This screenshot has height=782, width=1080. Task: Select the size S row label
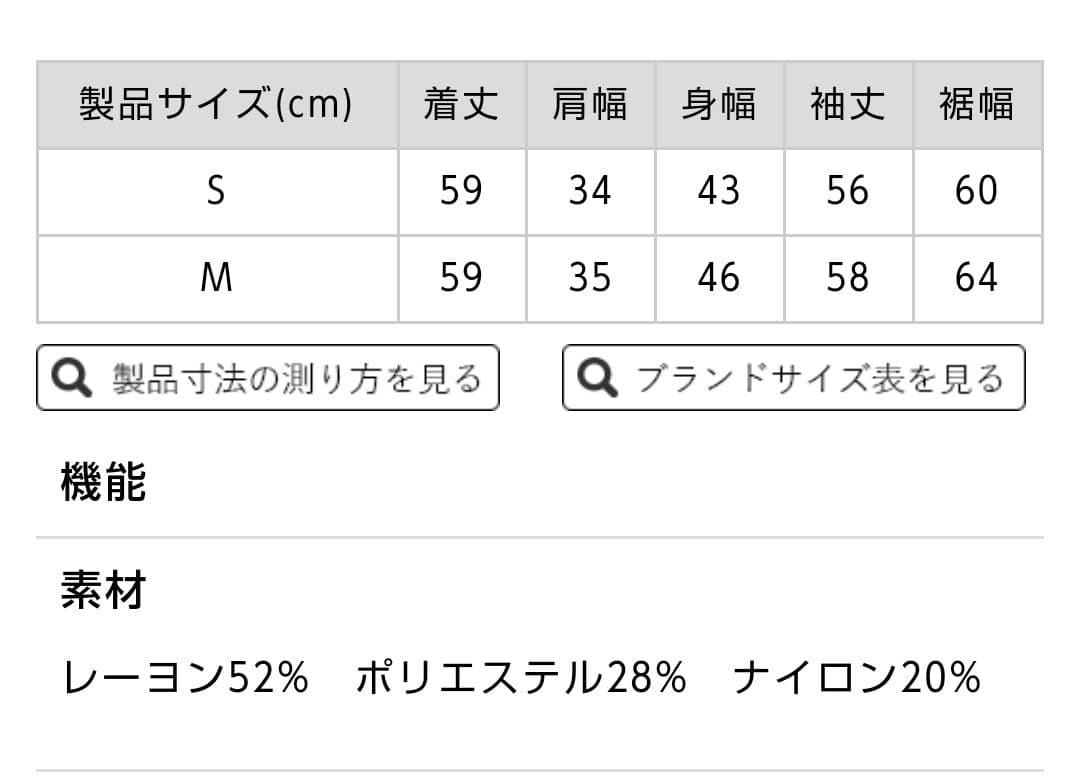tap(215, 191)
